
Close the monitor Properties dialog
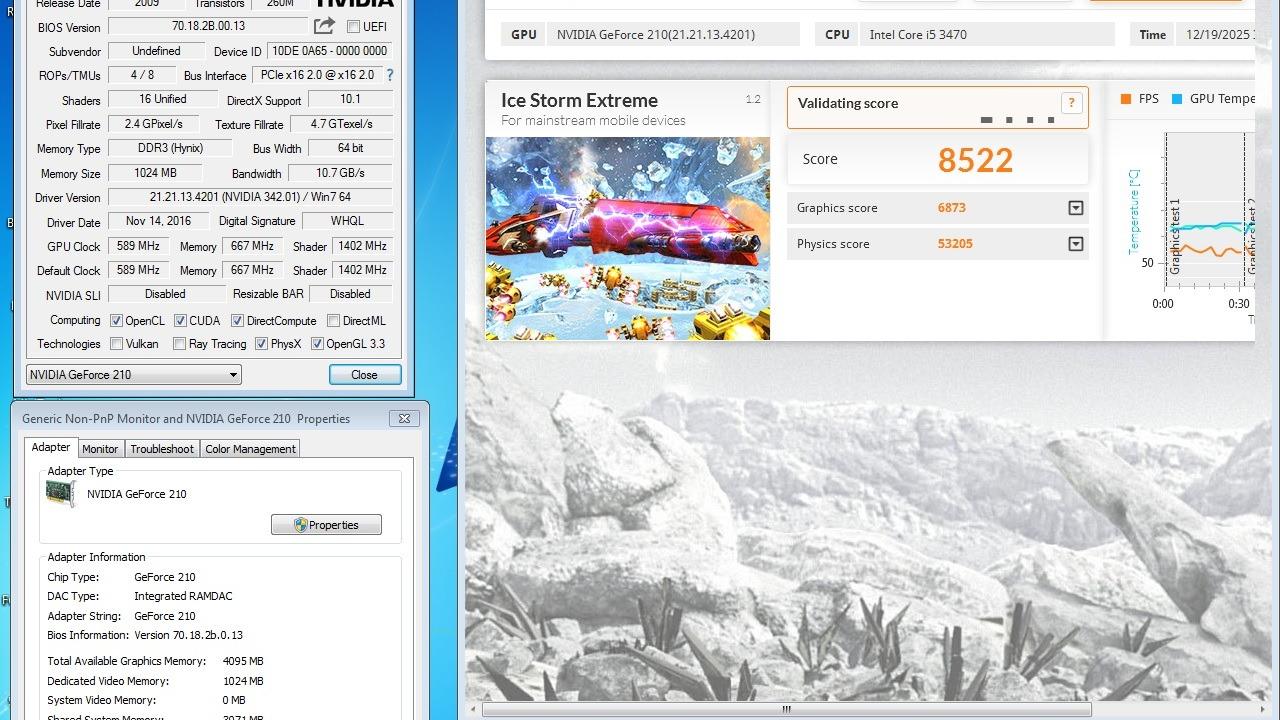(x=404, y=419)
